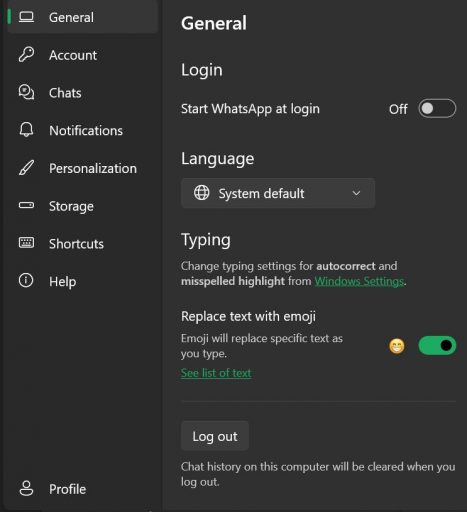Click the Off label next to login toggle
Viewport: 467px width, 512px height.
coord(398,109)
